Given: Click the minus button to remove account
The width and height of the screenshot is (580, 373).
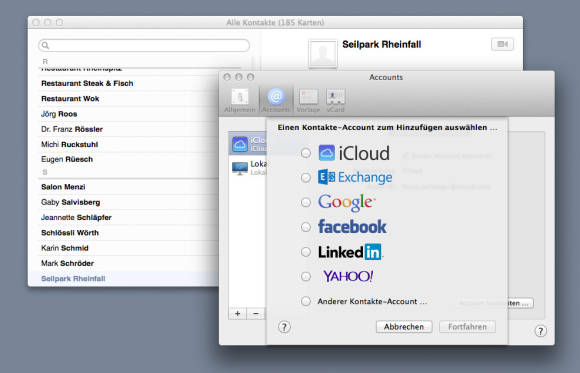Looking at the screenshot, I should 256,314.
